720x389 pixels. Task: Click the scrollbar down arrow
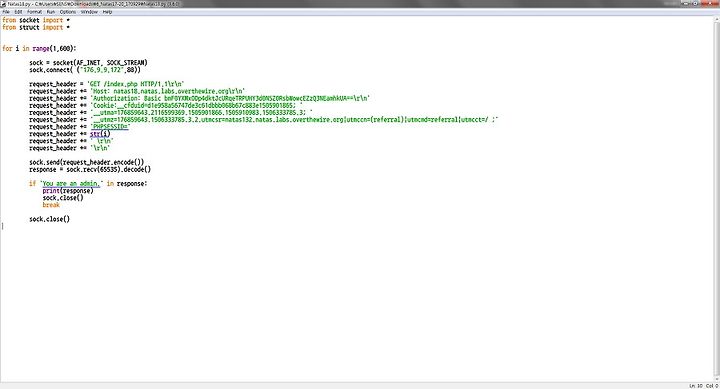pyautogui.click(x=717, y=379)
